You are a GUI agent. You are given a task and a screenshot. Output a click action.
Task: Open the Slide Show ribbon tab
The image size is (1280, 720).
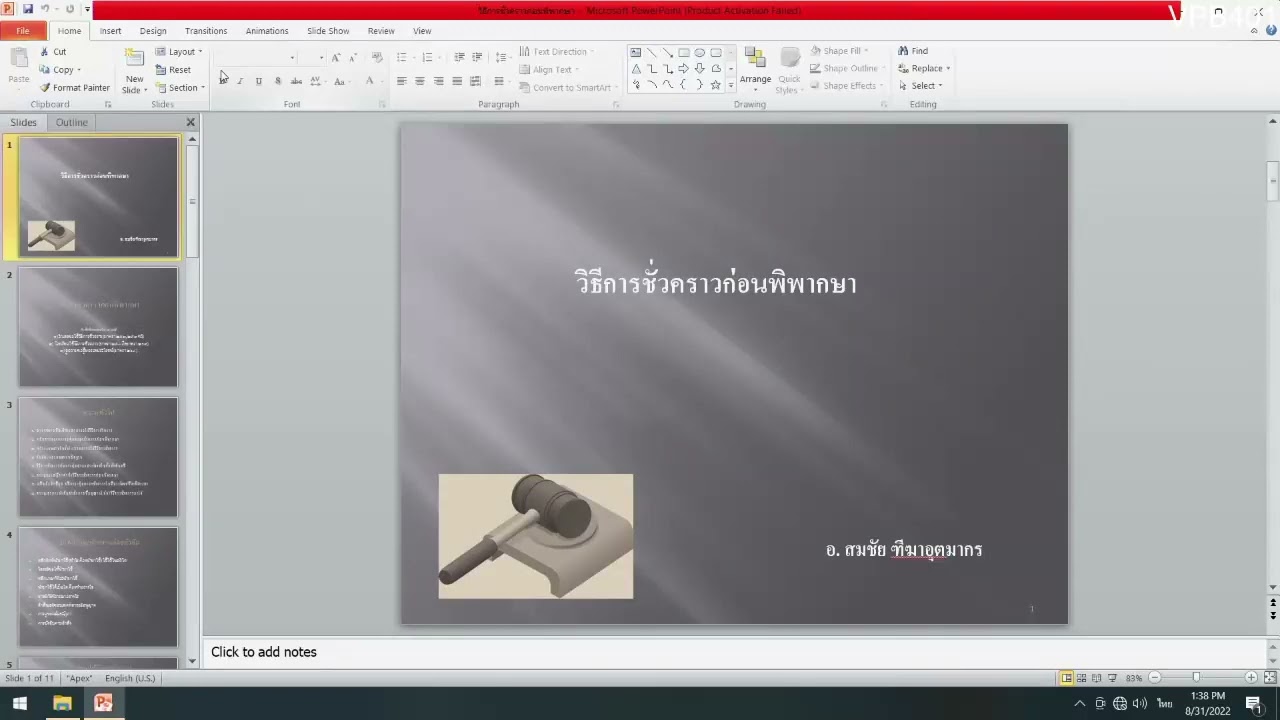pos(328,31)
